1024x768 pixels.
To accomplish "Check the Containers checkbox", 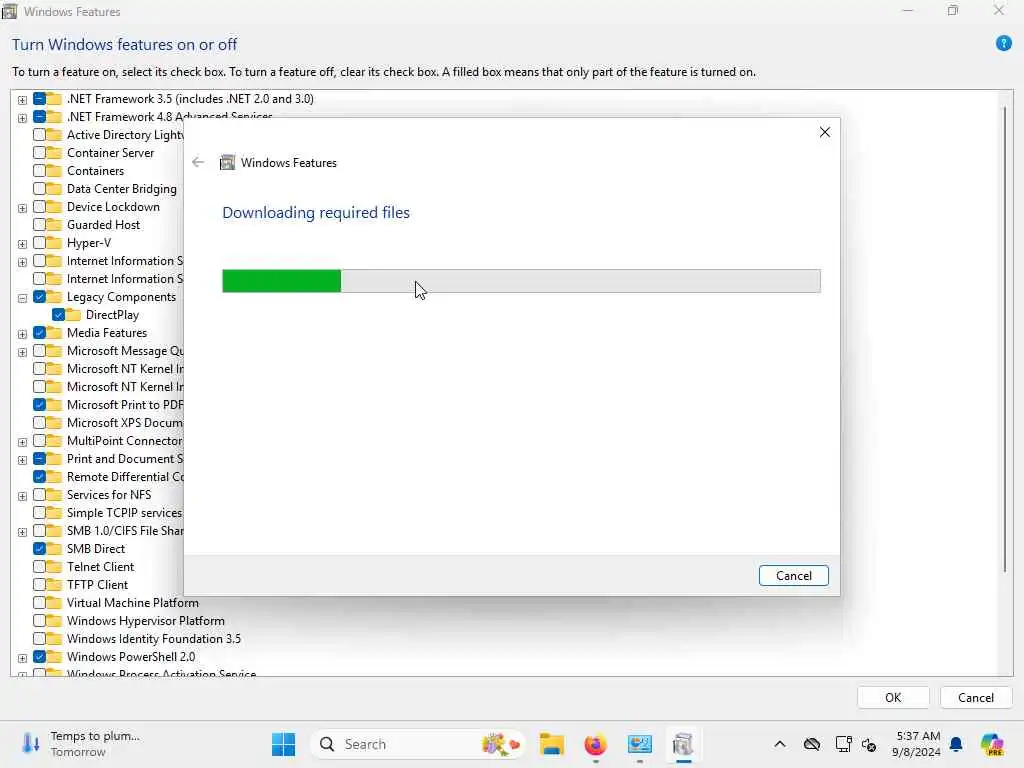I will tap(39, 170).
